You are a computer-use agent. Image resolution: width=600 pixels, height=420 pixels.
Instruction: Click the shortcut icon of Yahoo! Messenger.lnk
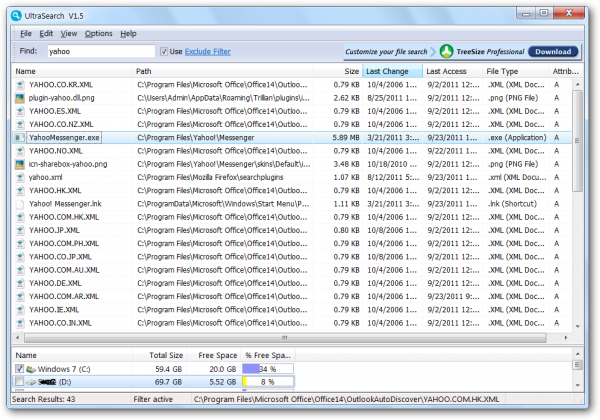coord(20,204)
